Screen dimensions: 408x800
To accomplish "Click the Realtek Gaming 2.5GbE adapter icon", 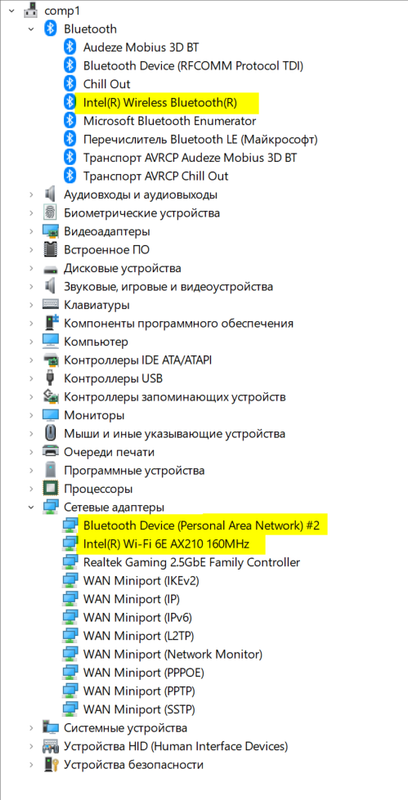I will click(x=69, y=562).
